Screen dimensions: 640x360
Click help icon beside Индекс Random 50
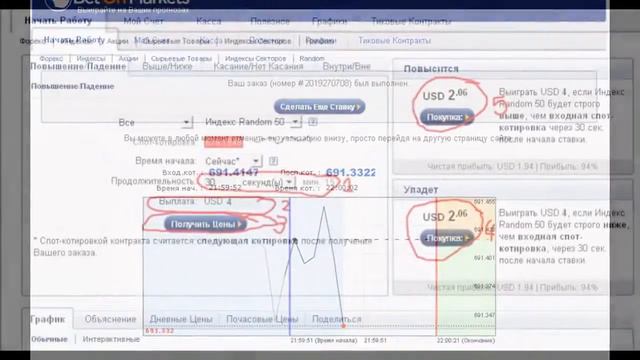click(x=313, y=122)
